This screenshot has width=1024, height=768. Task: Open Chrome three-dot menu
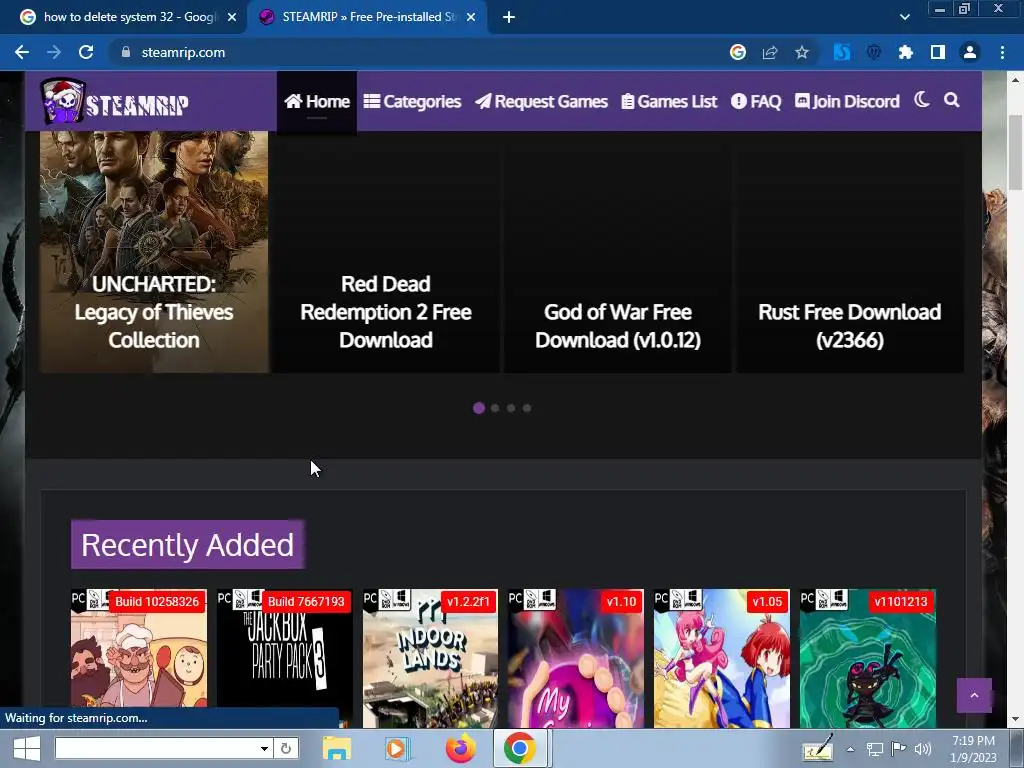click(x=1002, y=52)
